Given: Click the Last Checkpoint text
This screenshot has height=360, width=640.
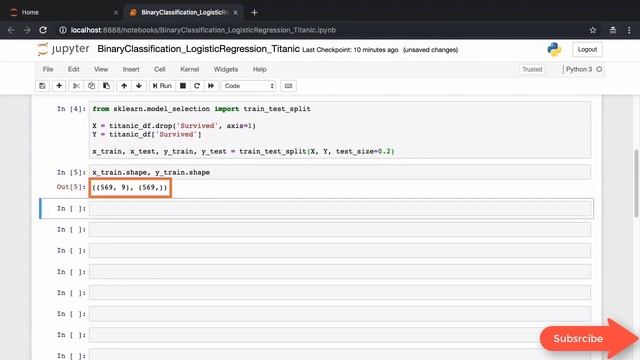Looking at the screenshot, I should [x=350, y=50].
